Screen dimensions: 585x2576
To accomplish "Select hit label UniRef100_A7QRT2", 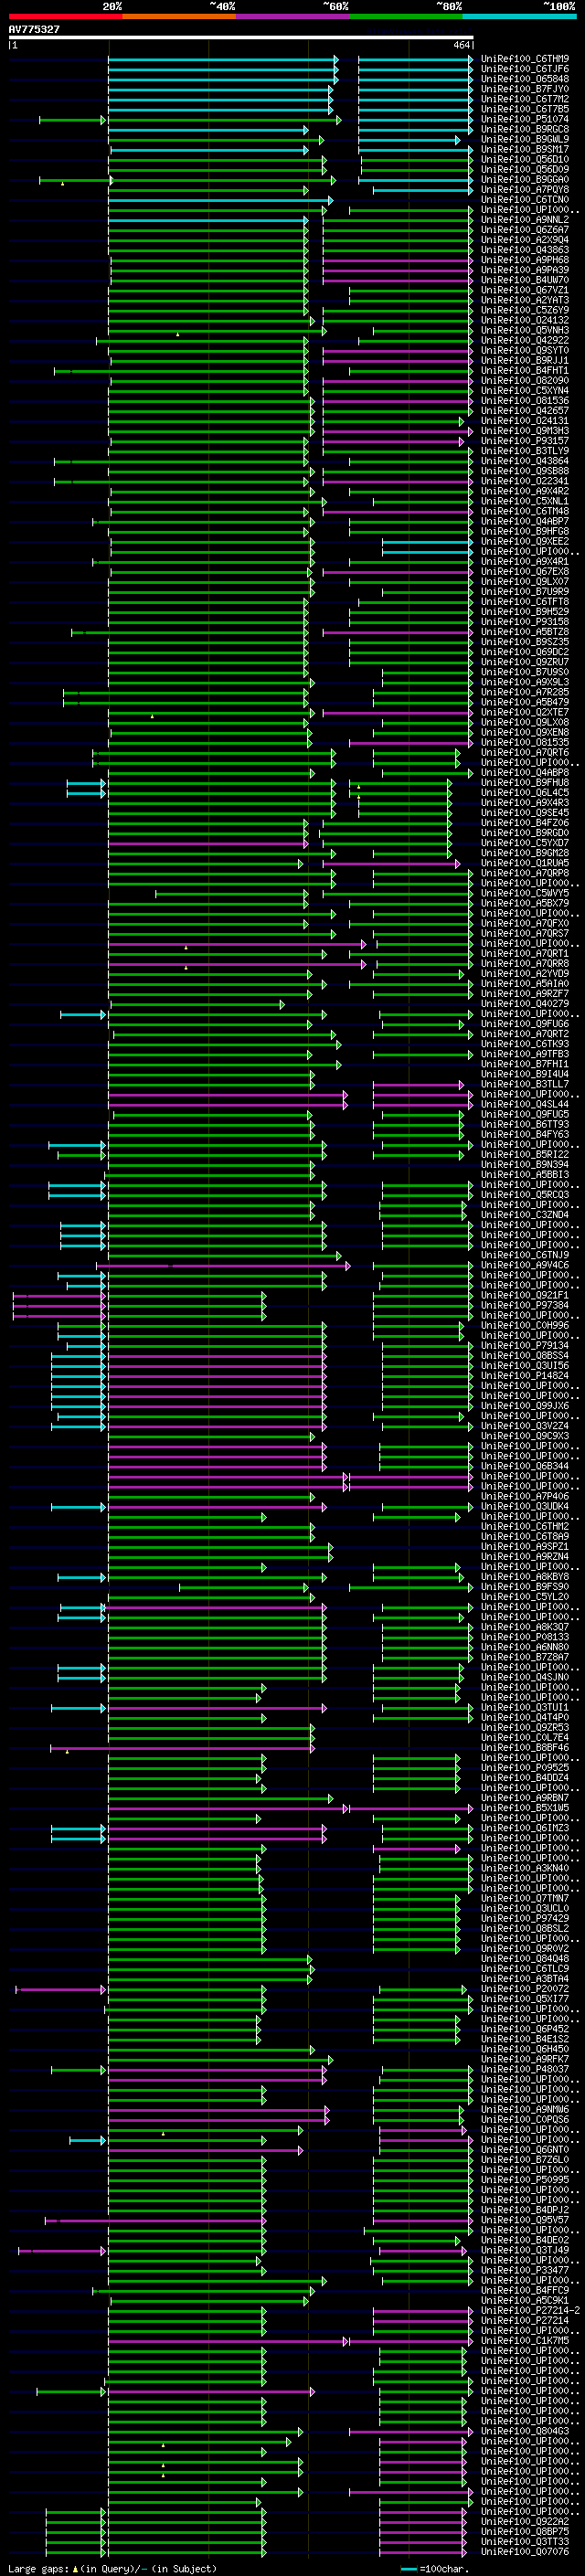I will (525, 1033).
